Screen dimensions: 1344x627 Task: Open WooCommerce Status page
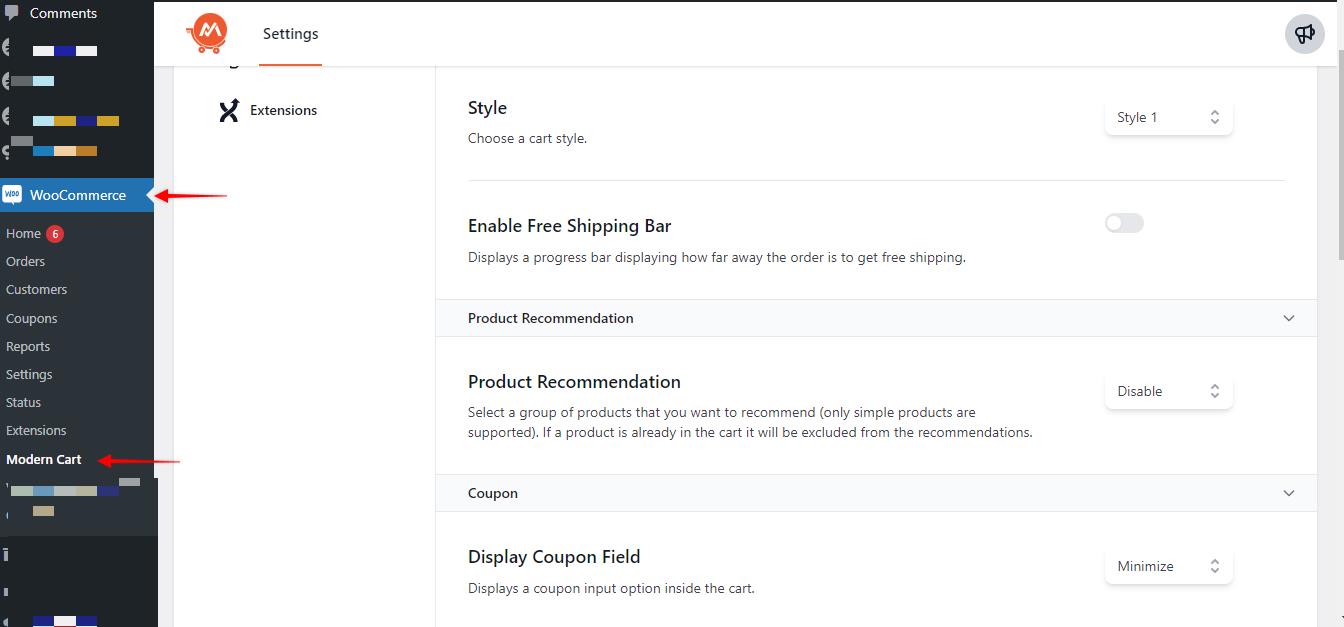pyautogui.click(x=24, y=403)
